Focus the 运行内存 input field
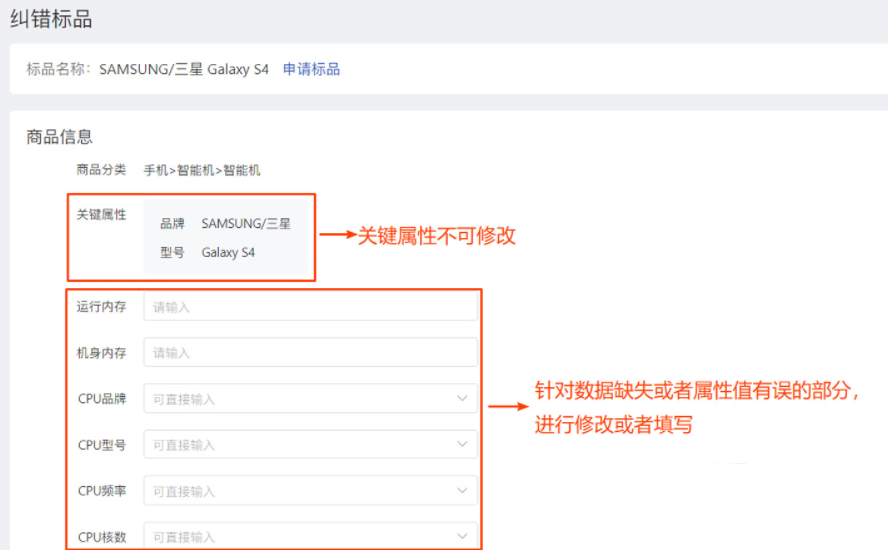The image size is (888, 550). coord(310,307)
